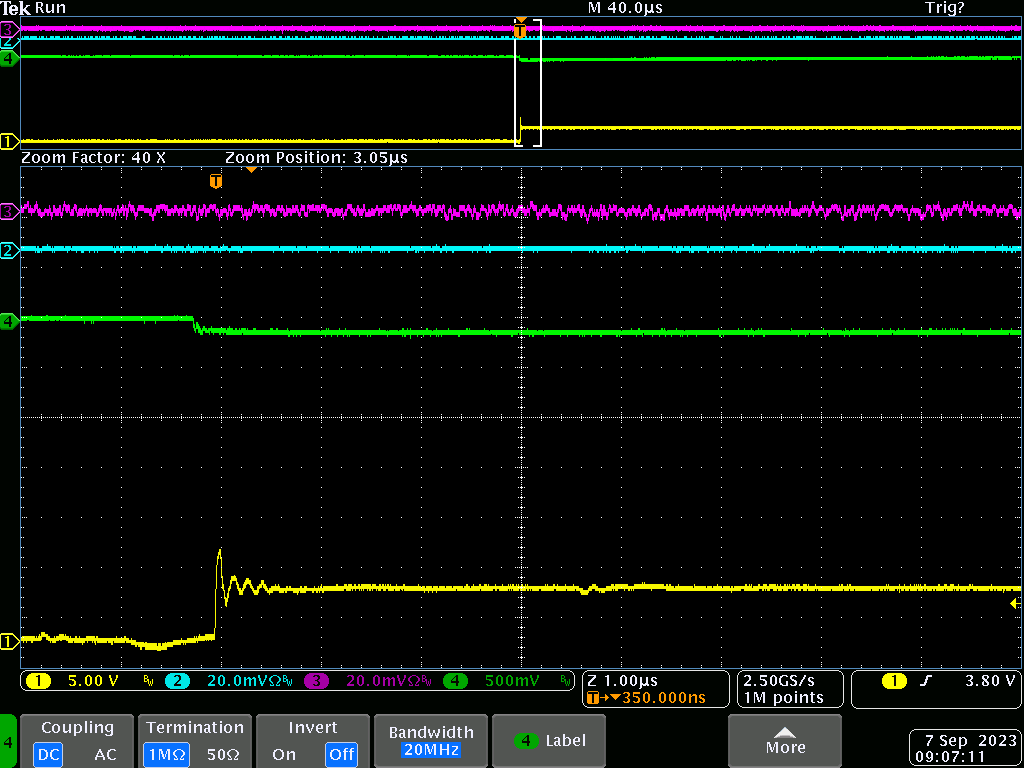1024x768 pixels.
Task: Click the yellow channel 1 badge beside 5.00 V
Action: pyautogui.click(x=38, y=681)
